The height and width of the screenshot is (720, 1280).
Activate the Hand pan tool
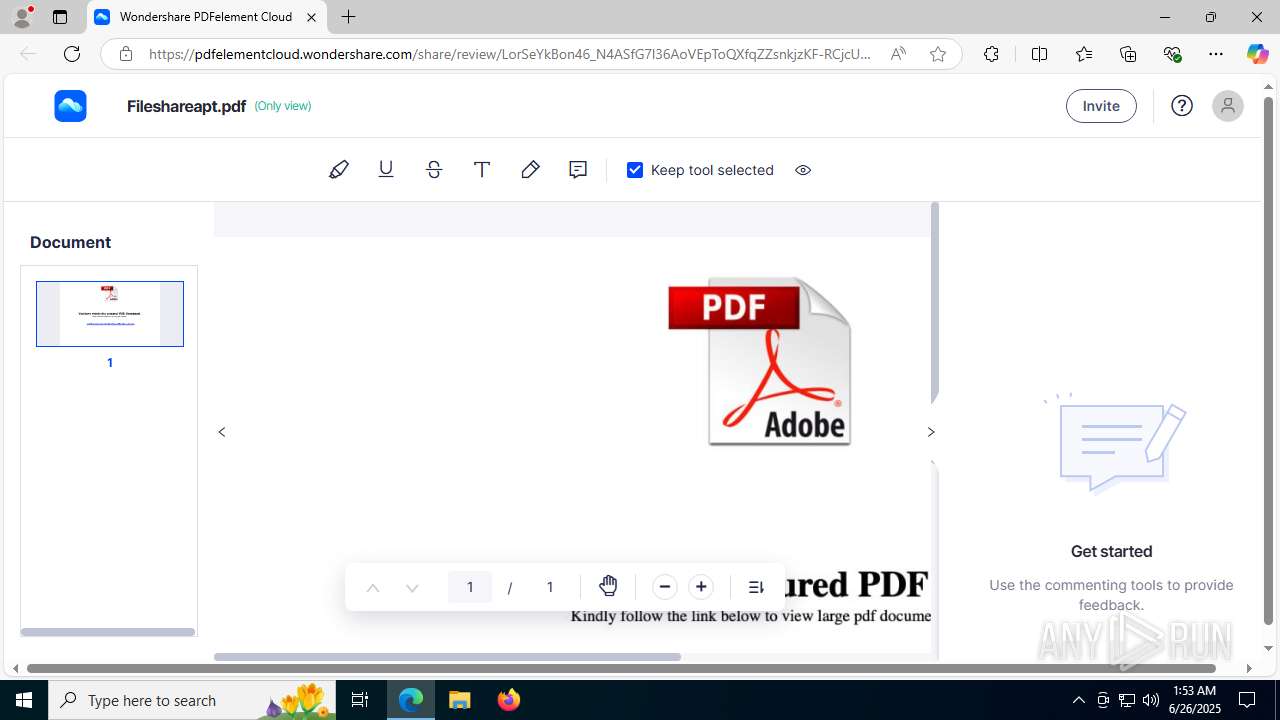[608, 587]
